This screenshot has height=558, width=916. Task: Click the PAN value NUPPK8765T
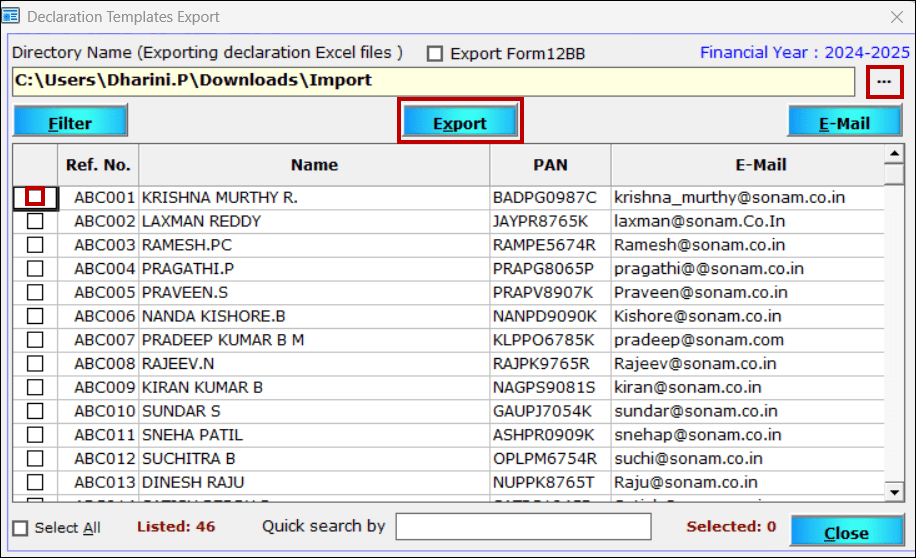click(543, 483)
